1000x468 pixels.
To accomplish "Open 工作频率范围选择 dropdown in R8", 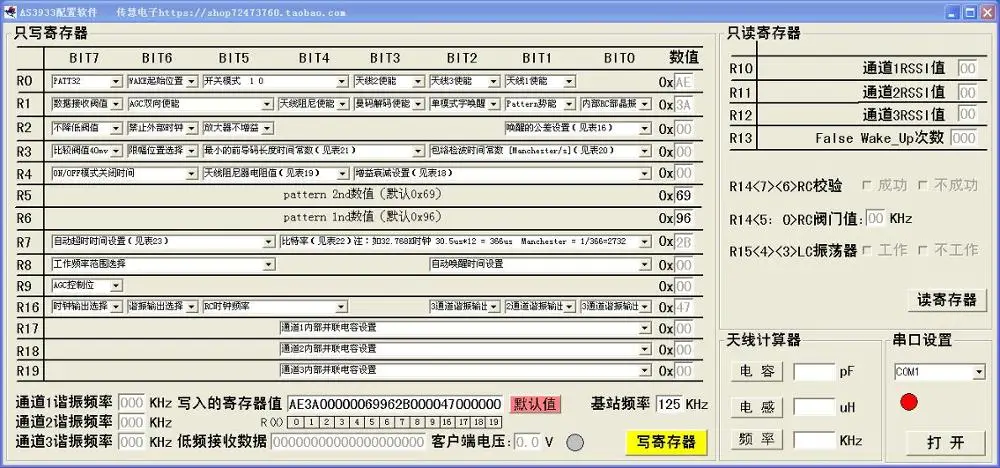I will [163, 264].
